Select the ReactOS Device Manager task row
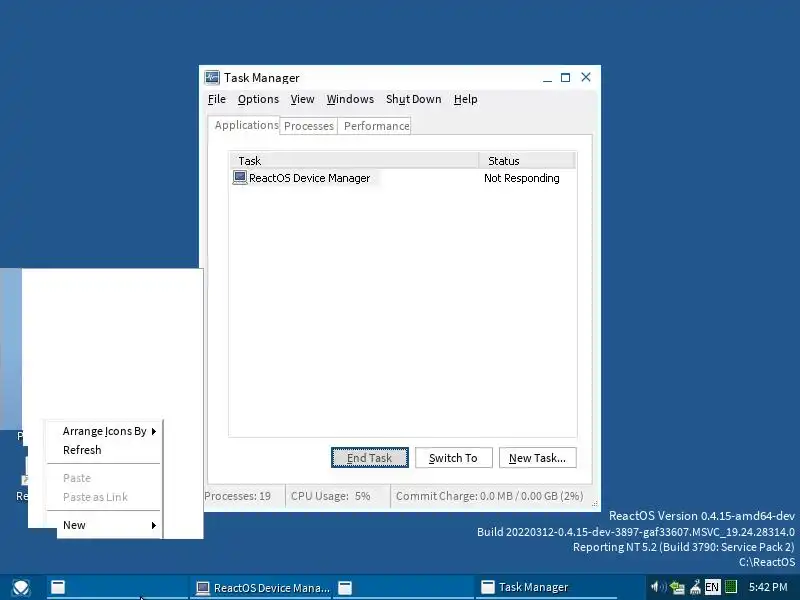 [403, 178]
